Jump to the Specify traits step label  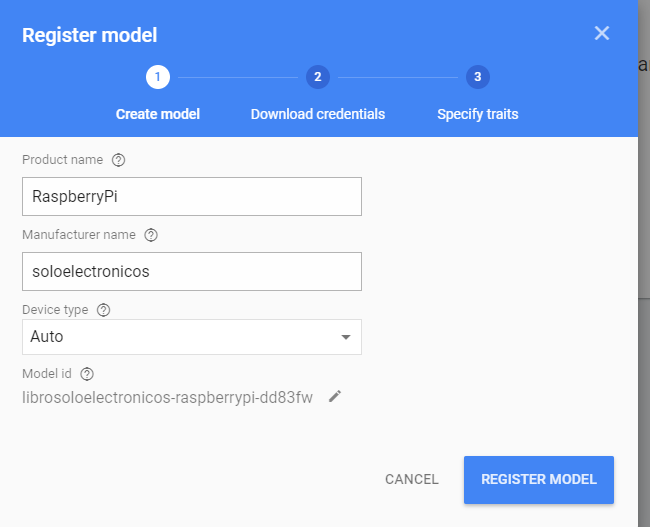(477, 114)
